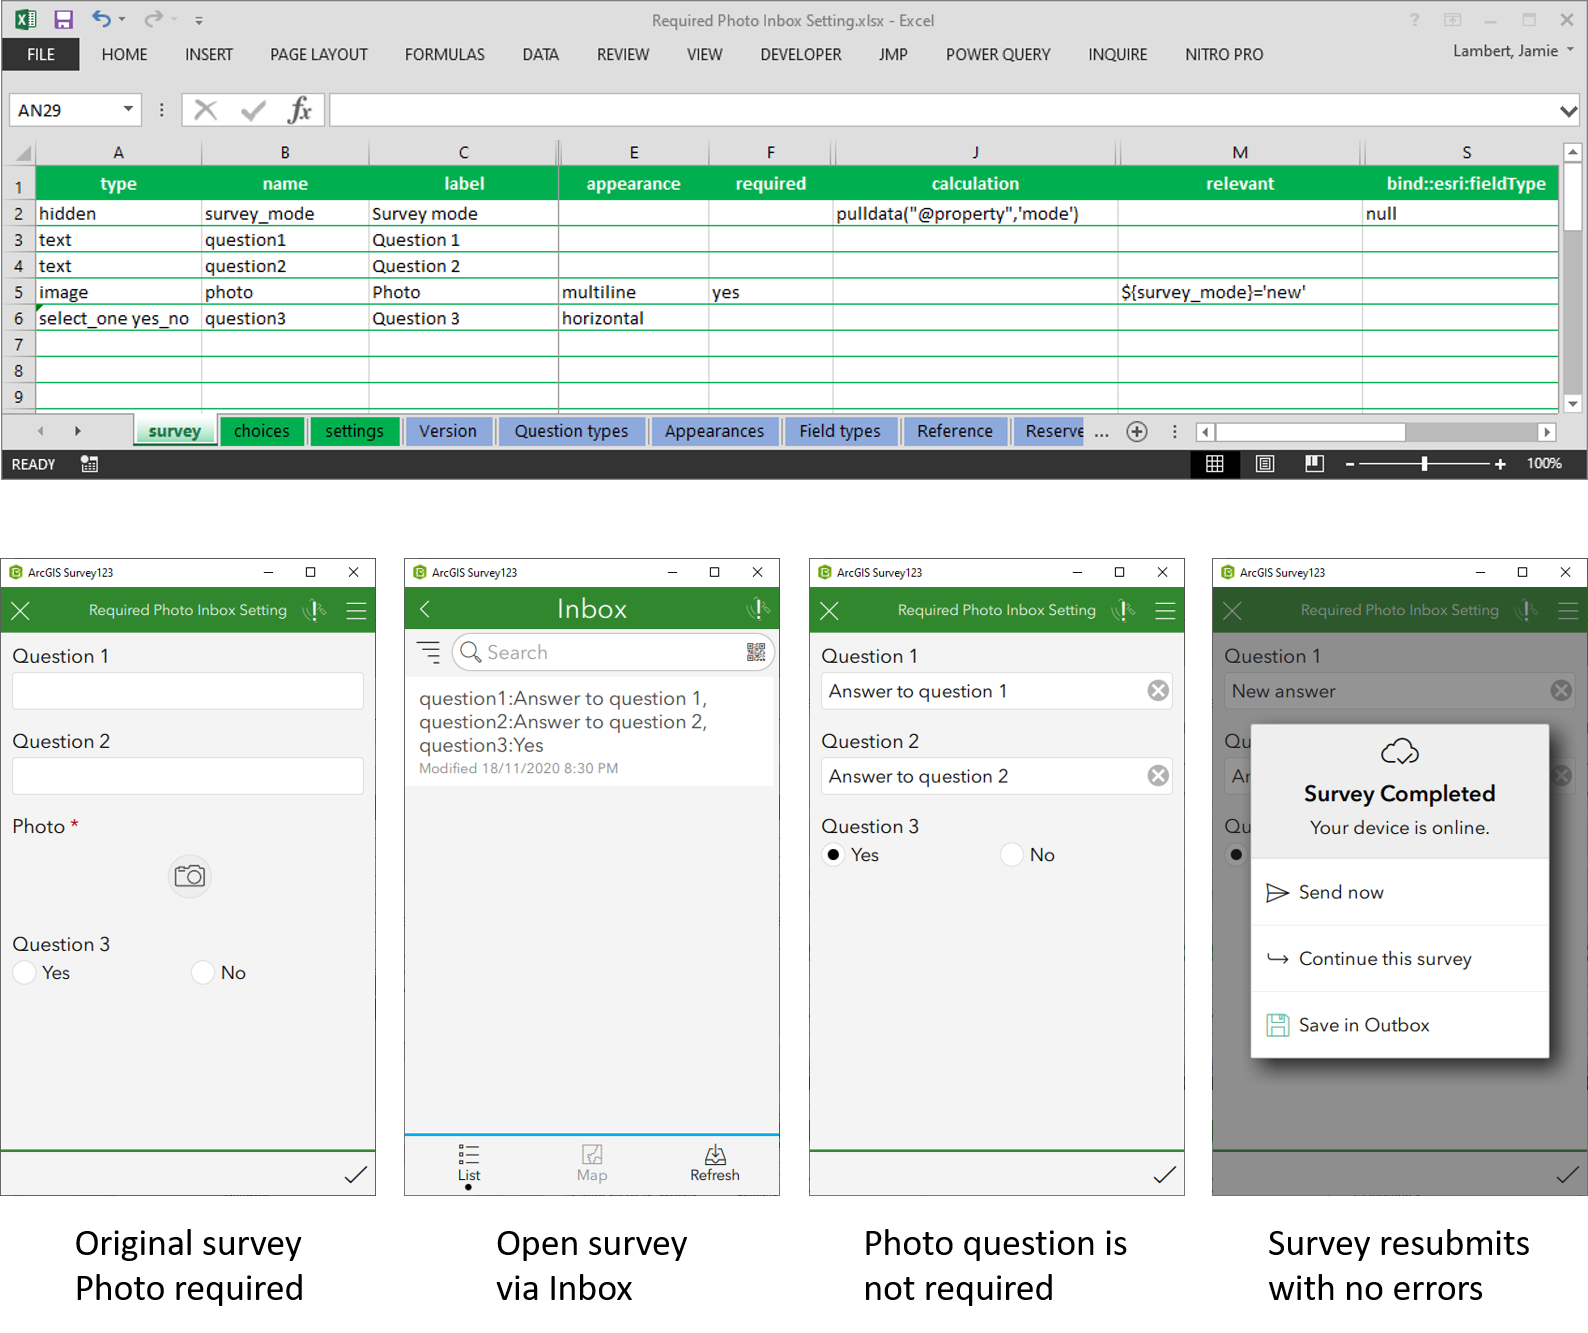The image size is (1588, 1333).
Task: Select Yes for Question 3 in empty survey
Action: pyautogui.click(x=25, y=973)
